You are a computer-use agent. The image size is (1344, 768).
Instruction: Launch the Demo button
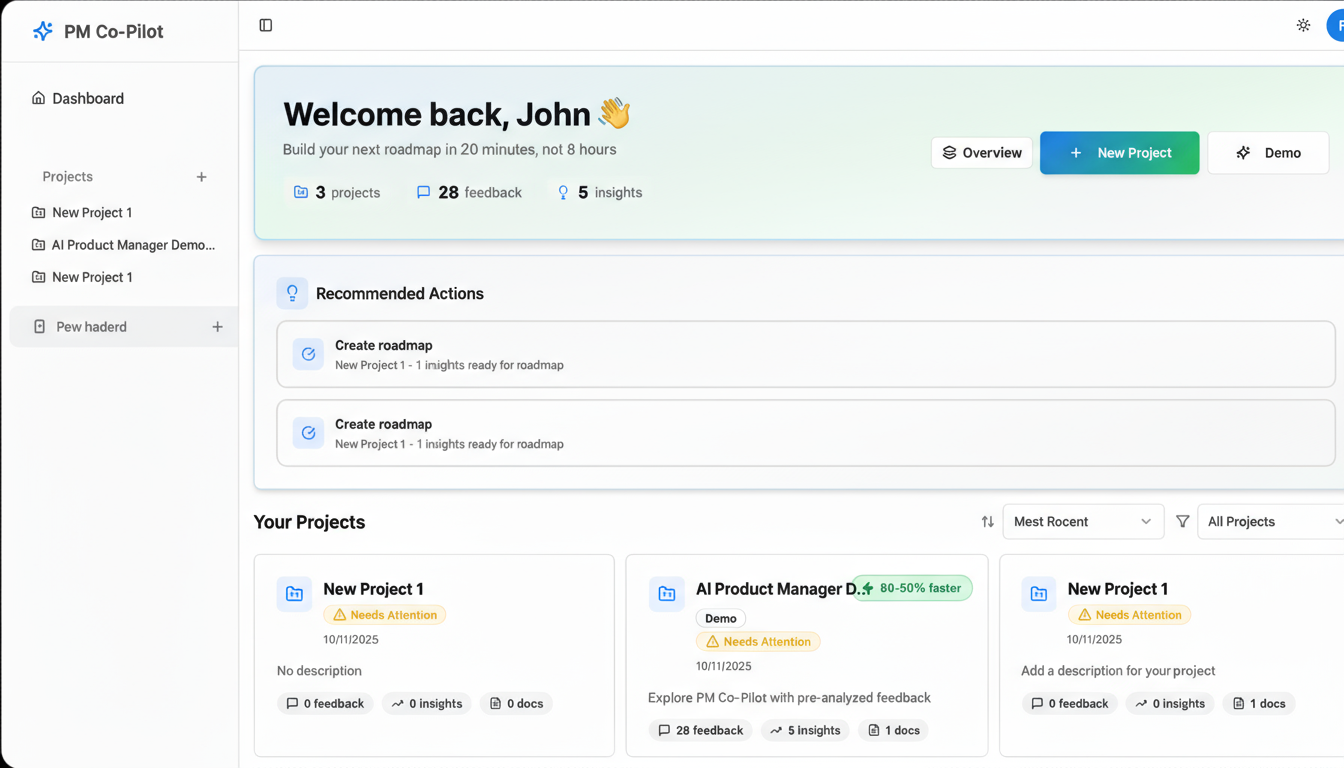(1267, 153)
